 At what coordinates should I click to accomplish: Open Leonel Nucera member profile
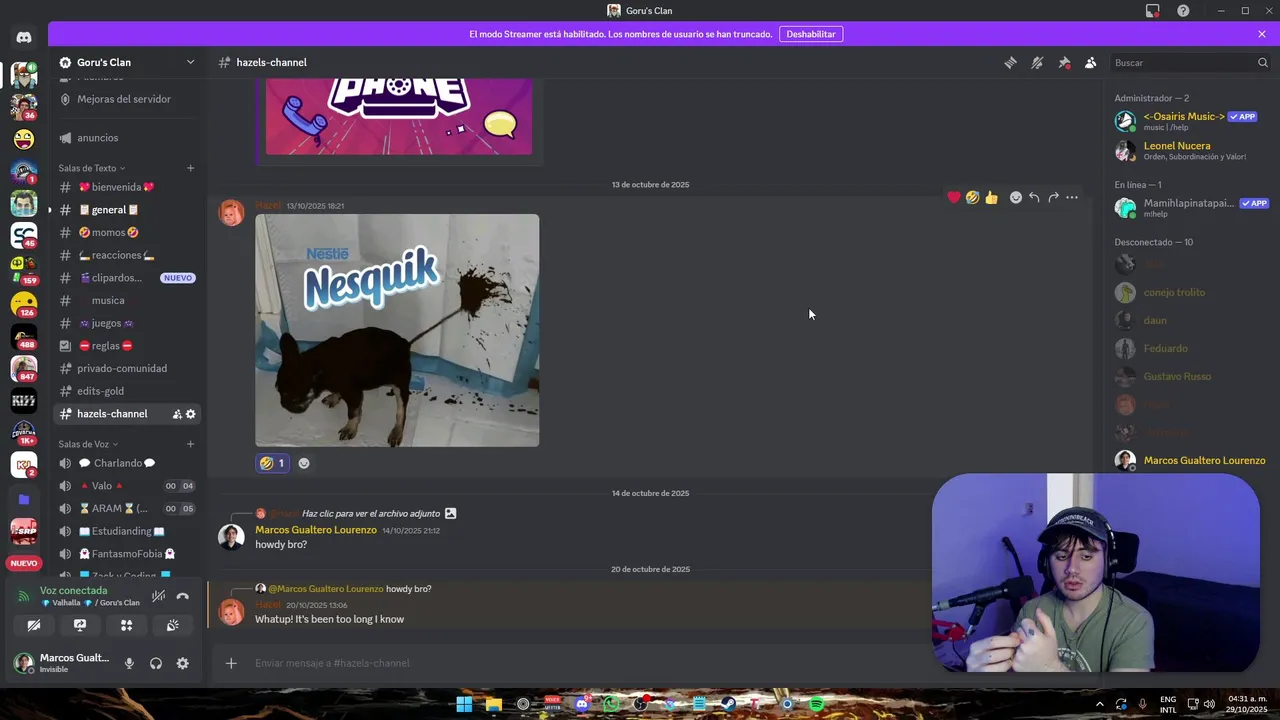tap(1192, 150)
